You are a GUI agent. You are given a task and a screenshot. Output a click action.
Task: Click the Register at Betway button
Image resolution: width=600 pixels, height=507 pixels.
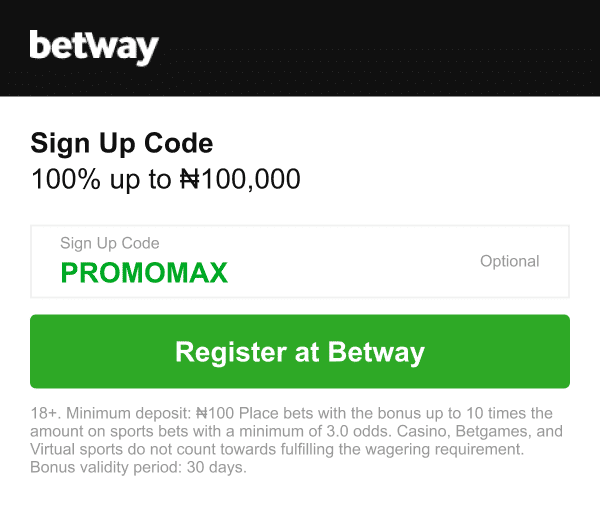tap(300, 352)
